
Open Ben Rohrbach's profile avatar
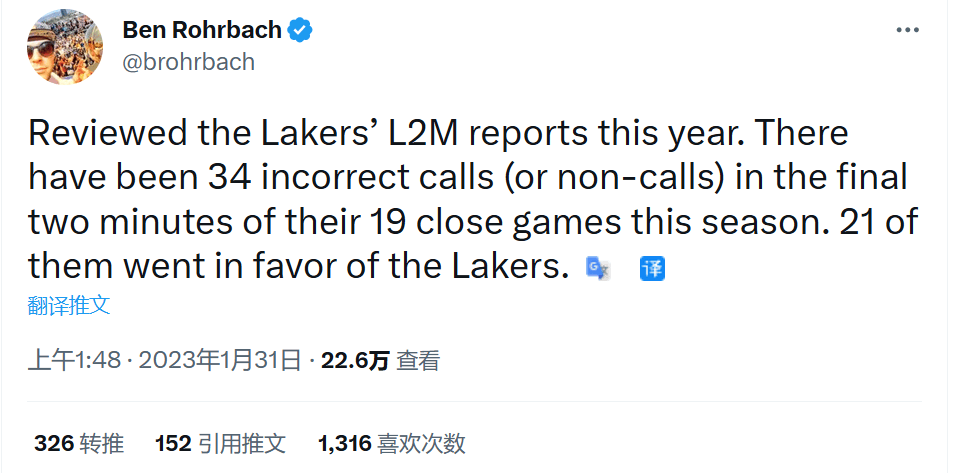(x=61, y=50)
